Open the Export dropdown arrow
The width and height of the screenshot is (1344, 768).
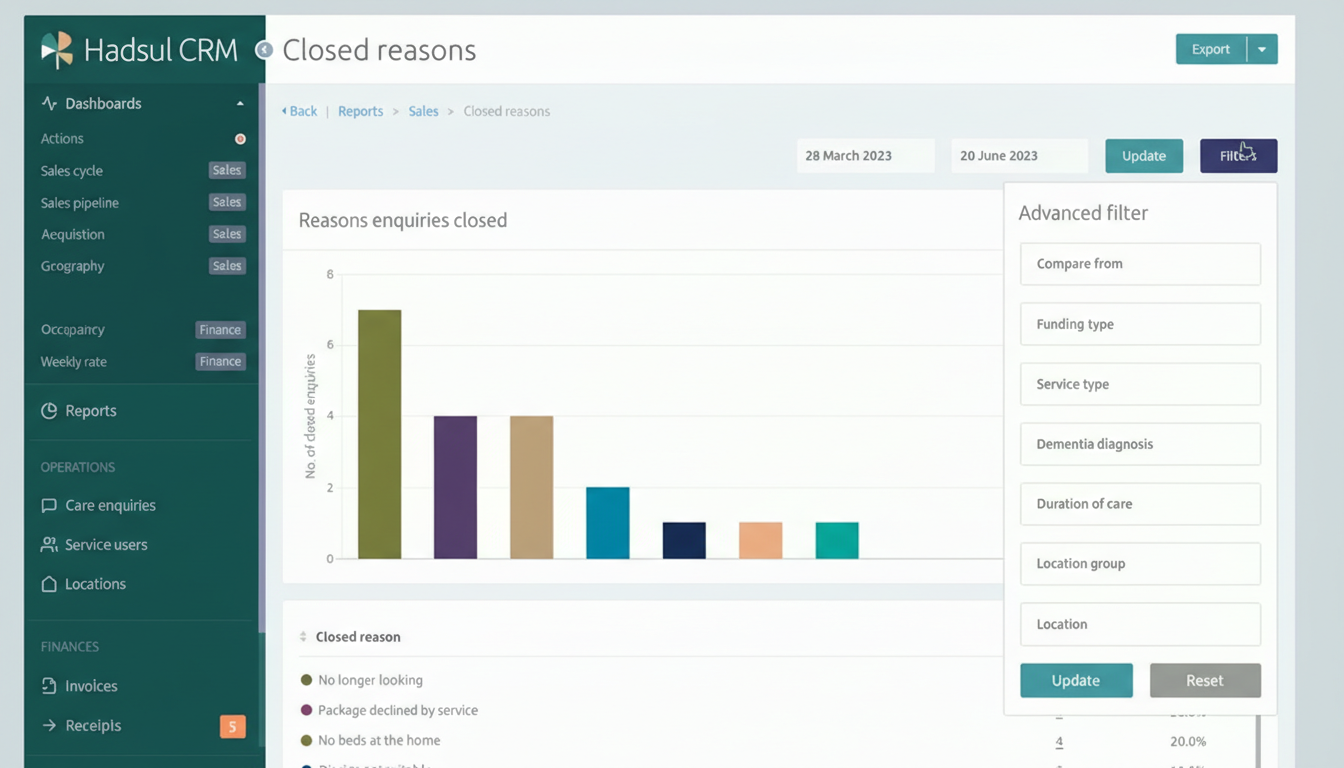click(1262, 49)
